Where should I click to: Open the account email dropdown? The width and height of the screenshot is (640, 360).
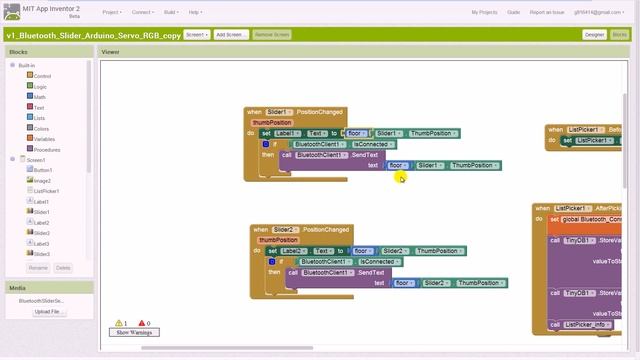pos(599,12)
